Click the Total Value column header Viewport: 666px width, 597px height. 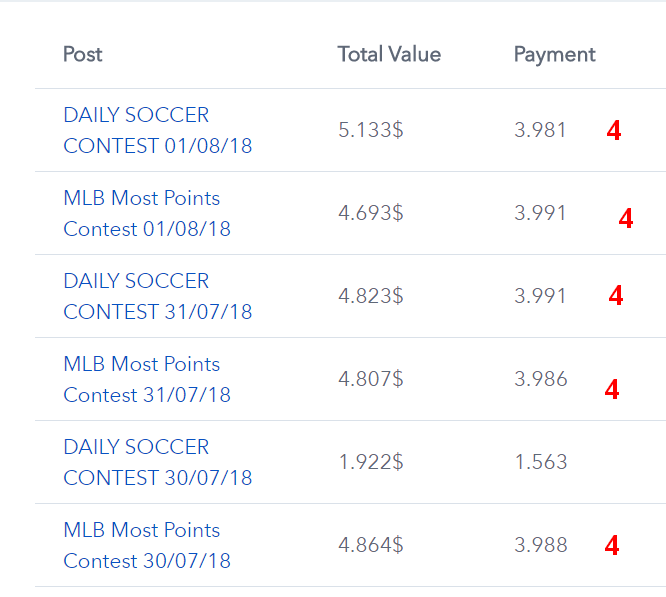pyautogui.click(x=389, y=54)
